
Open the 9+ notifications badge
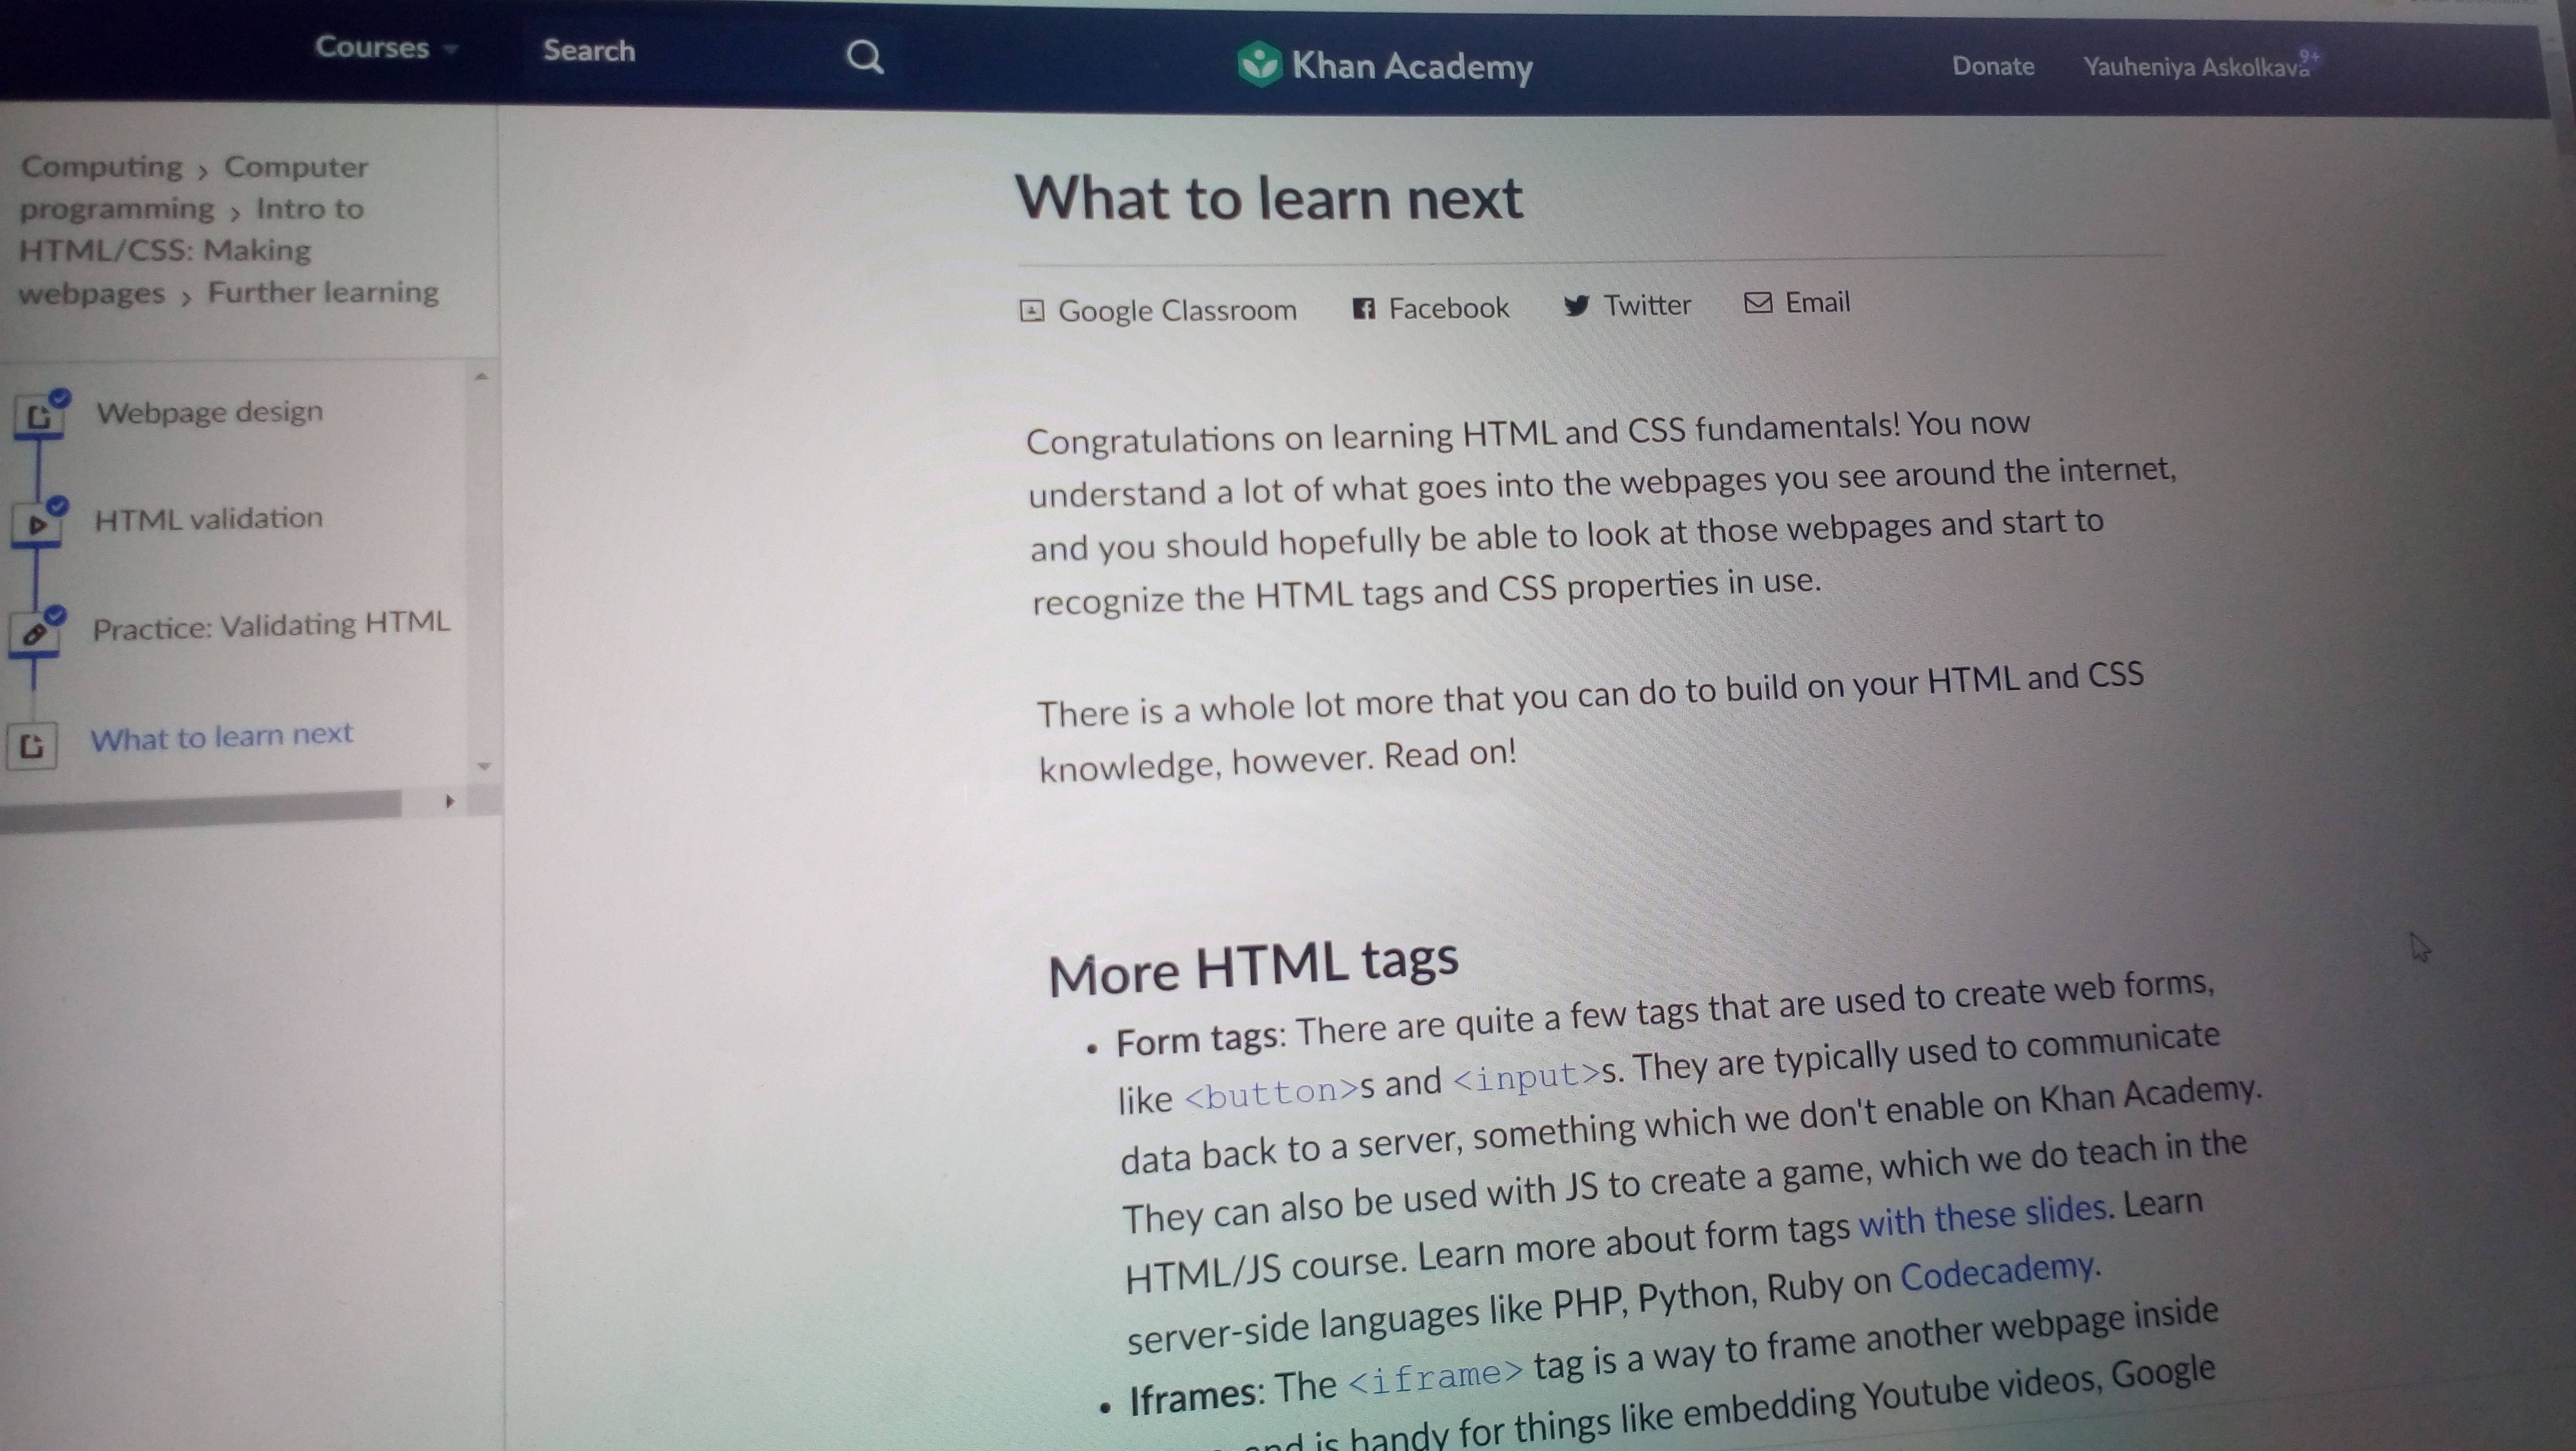(x=2309, y=57)
